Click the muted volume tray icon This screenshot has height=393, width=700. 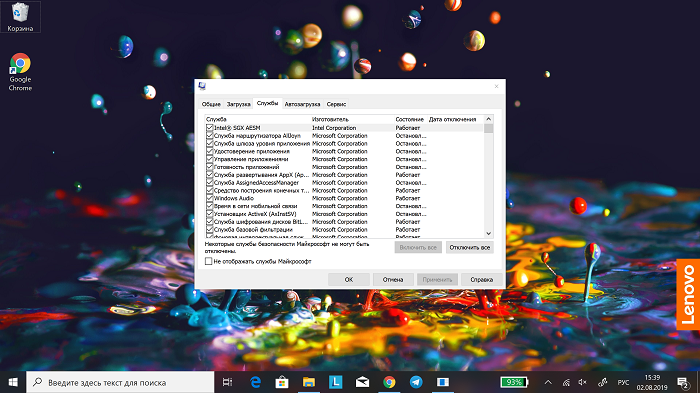pos(583,382)
